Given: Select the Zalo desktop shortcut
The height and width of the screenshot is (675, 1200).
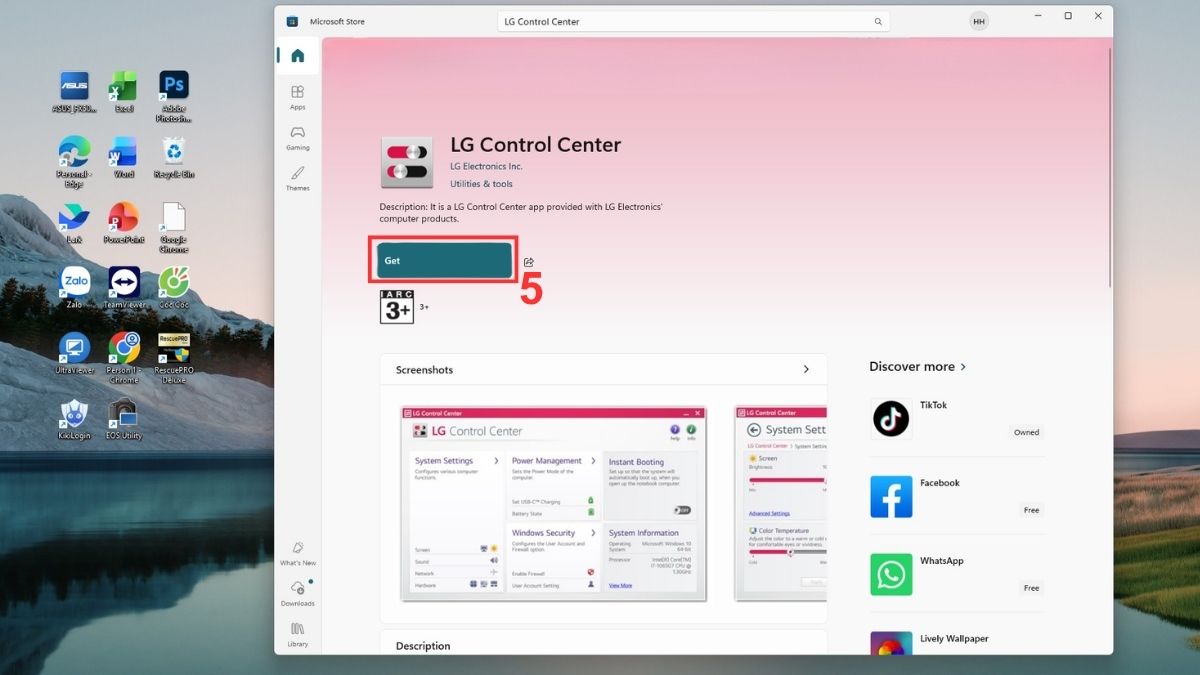Looking at the screenshot, I should tap(74, 288).
